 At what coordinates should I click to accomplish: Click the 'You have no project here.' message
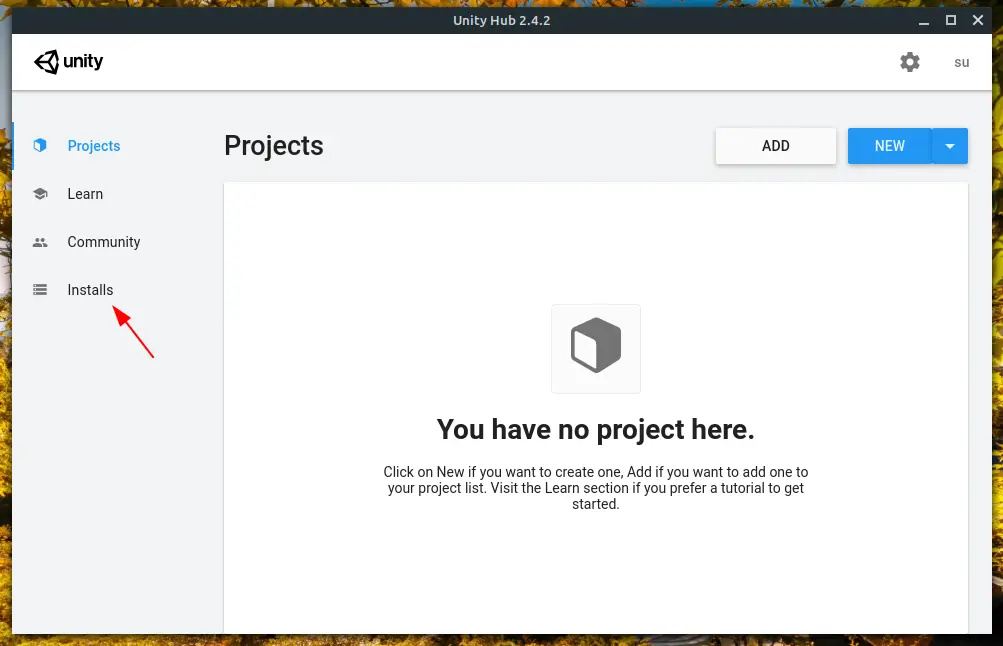596,429
